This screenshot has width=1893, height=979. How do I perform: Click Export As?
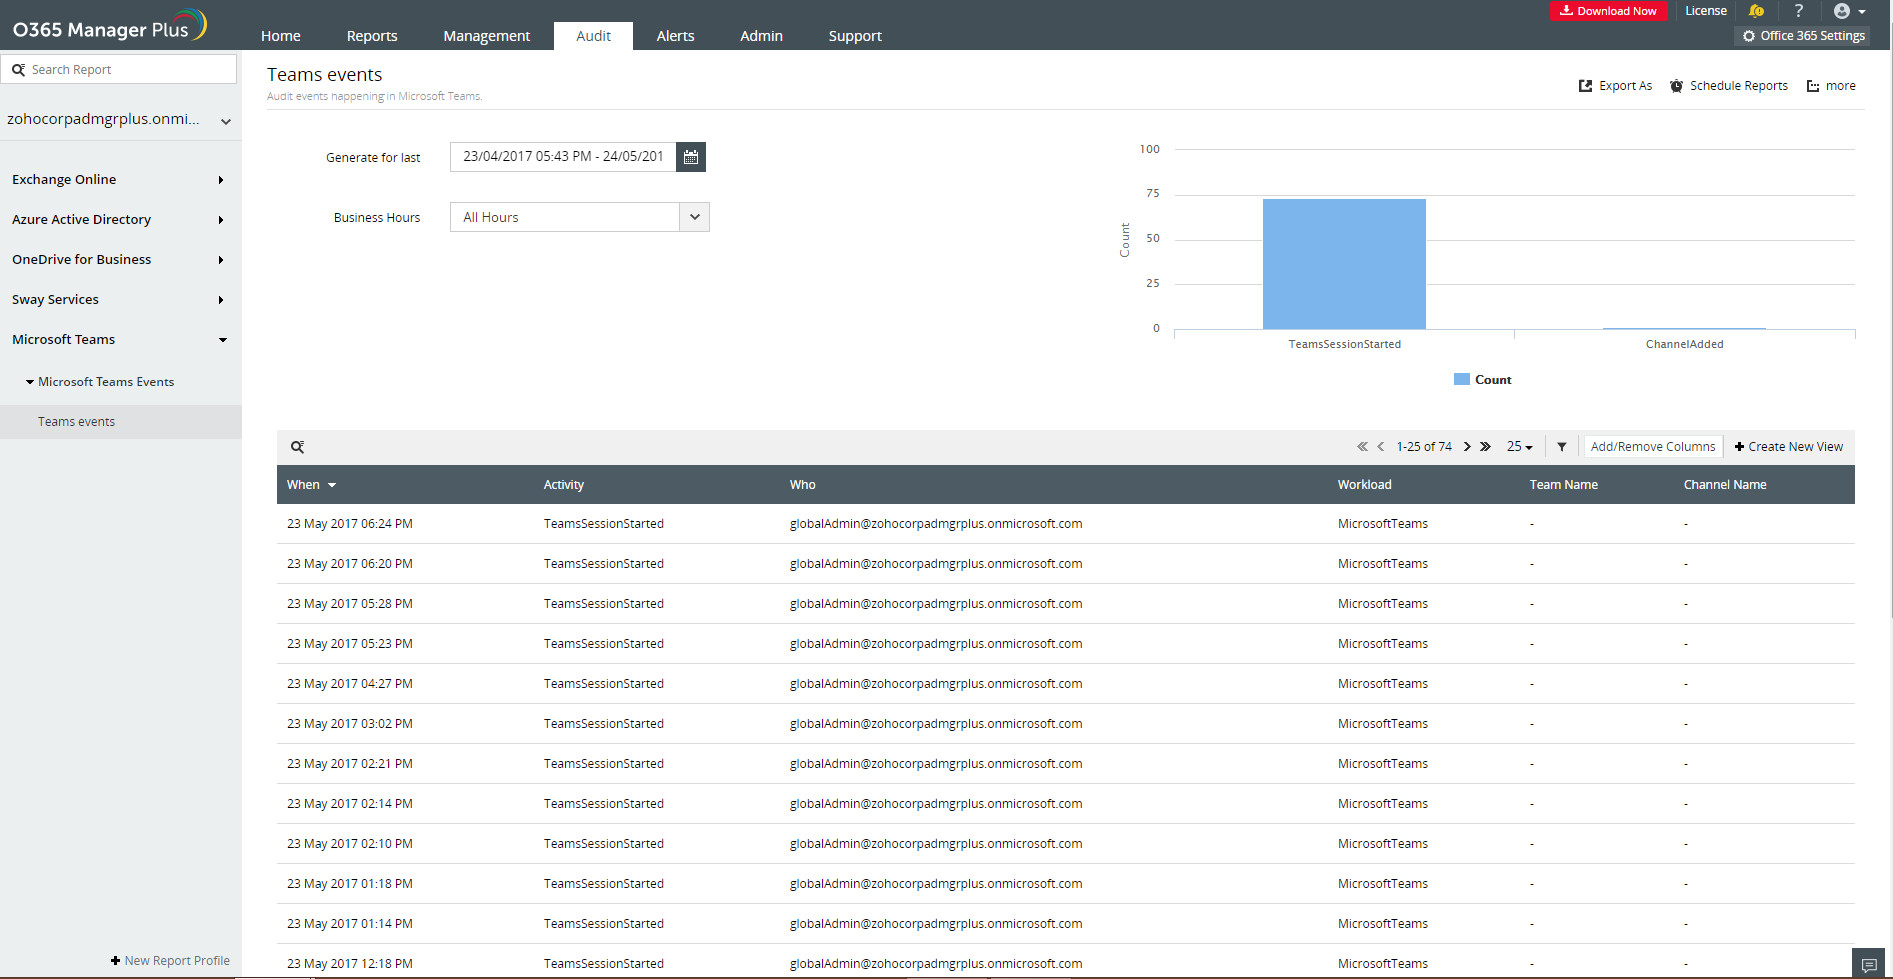pos(1615,86)
